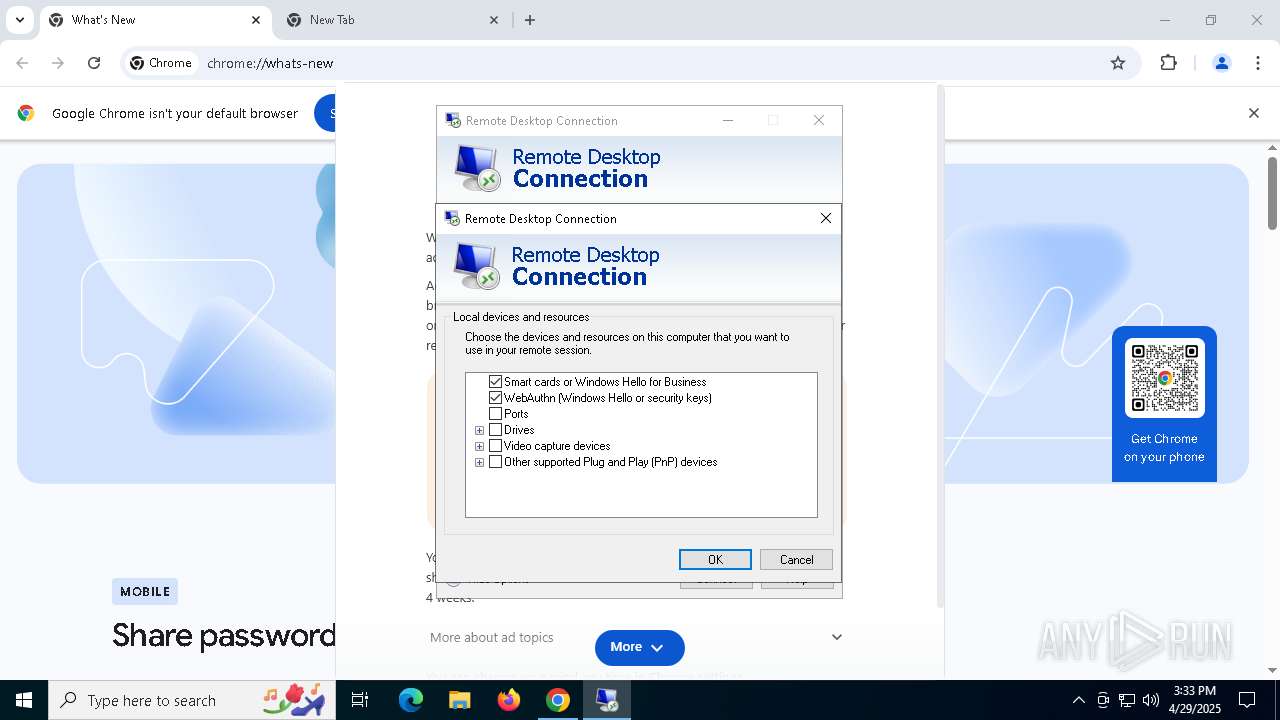Tick the Drives checkbox
This screenshot has height=720, width=1280.
(x=495, y=430)
